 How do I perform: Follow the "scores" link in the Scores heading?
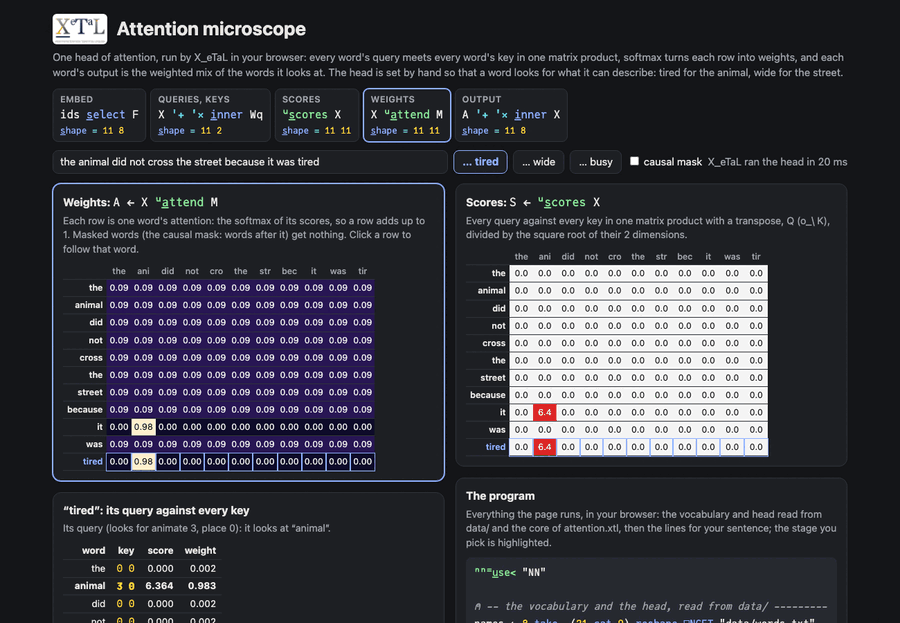point(561,202)
